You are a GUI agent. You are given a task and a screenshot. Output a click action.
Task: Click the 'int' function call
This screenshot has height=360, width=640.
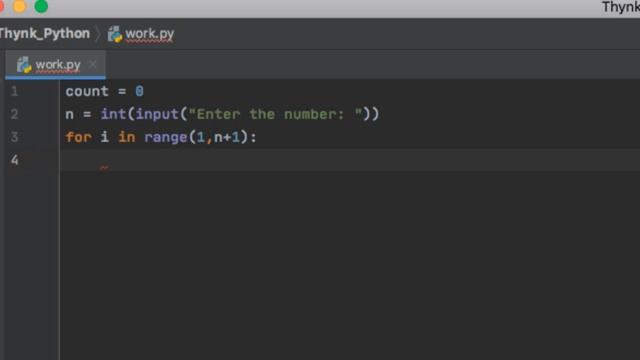[113, 114]
